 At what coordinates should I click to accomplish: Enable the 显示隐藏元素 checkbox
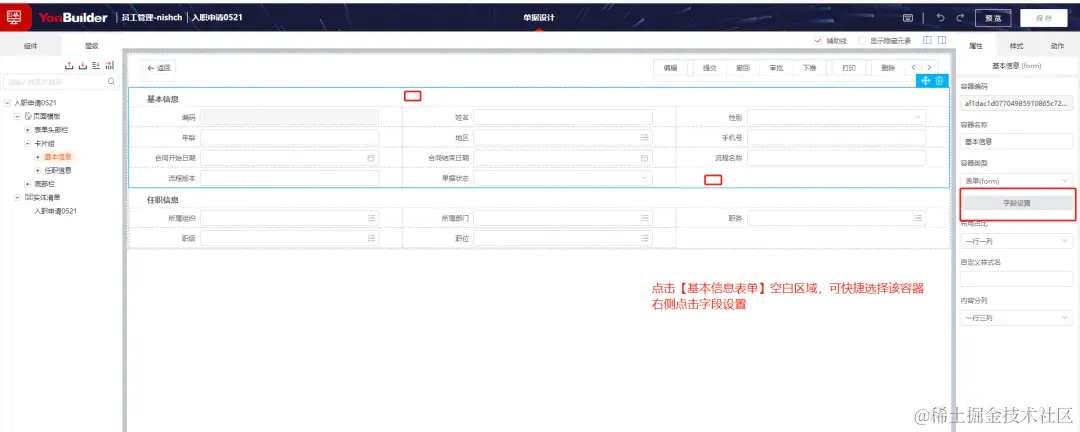862,41
